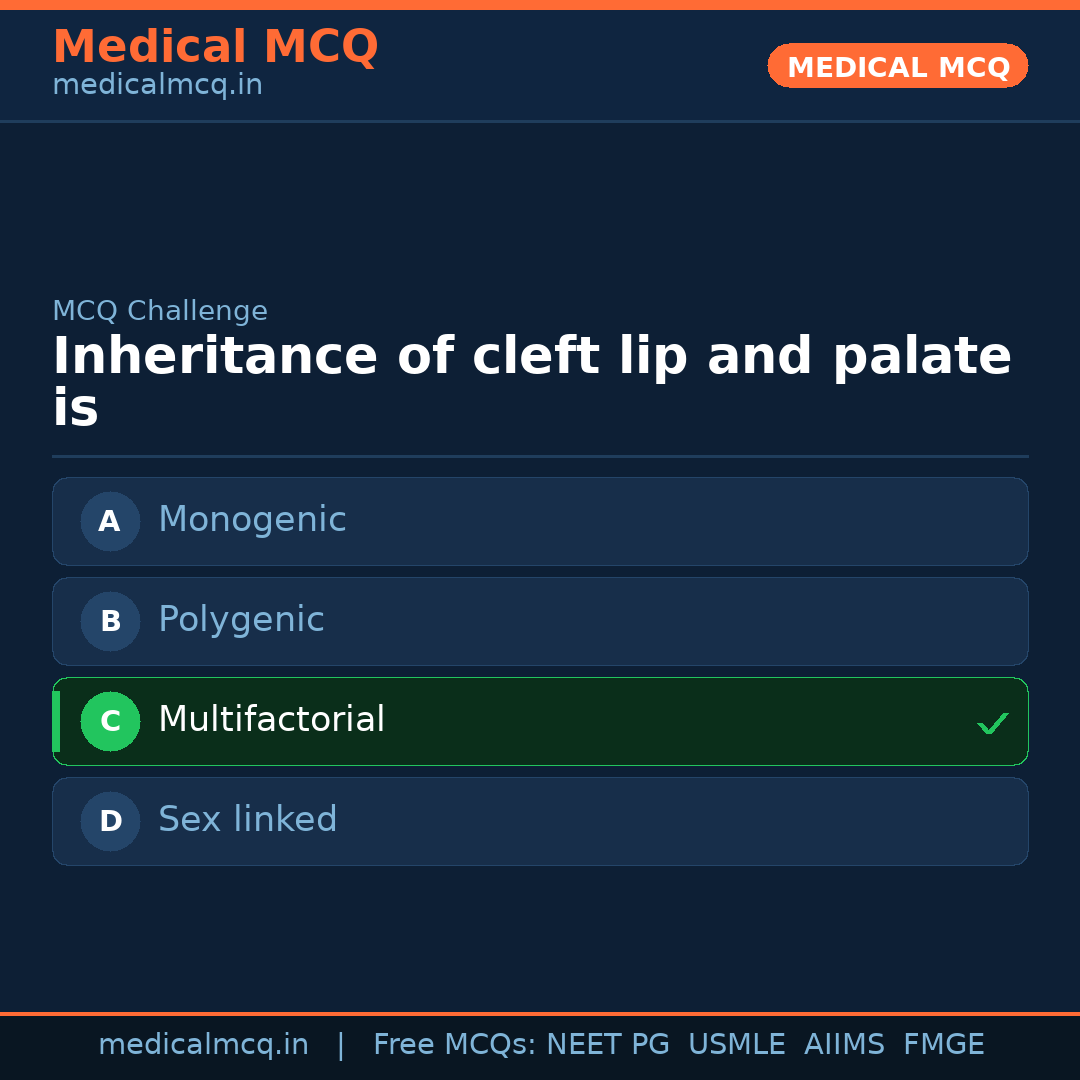Open medicalmcq.in link in the footer
This screenshot has height=1080, width=1080.
pos(203,1045)
